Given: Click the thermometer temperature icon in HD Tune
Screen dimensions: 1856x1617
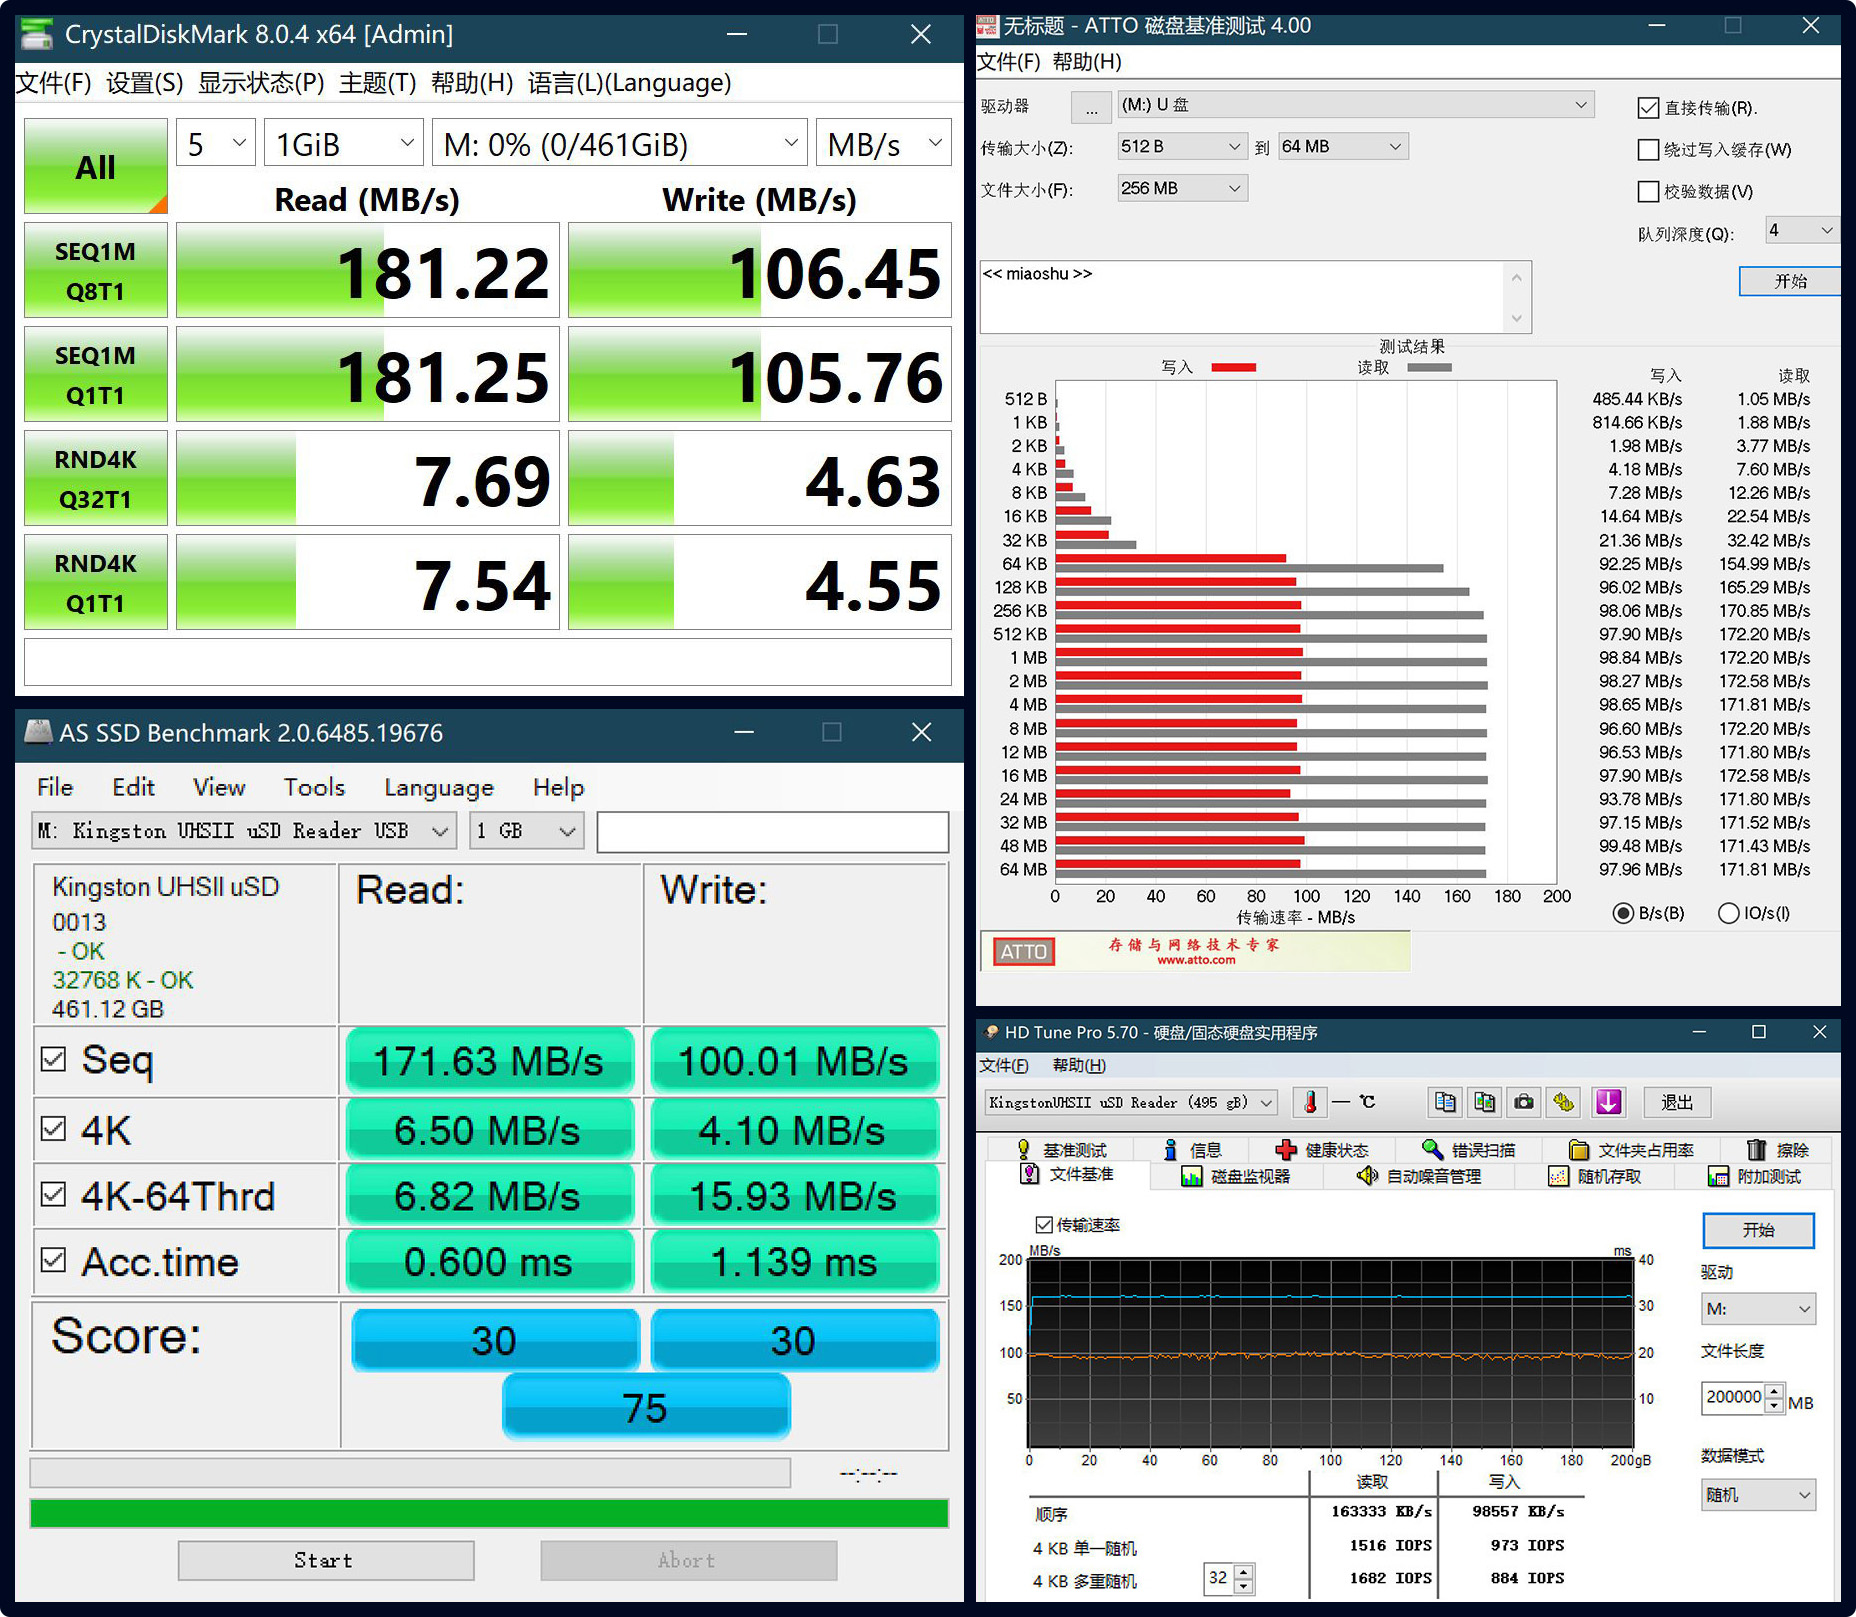Looking at the screenshot, I should [1310, 1102].
